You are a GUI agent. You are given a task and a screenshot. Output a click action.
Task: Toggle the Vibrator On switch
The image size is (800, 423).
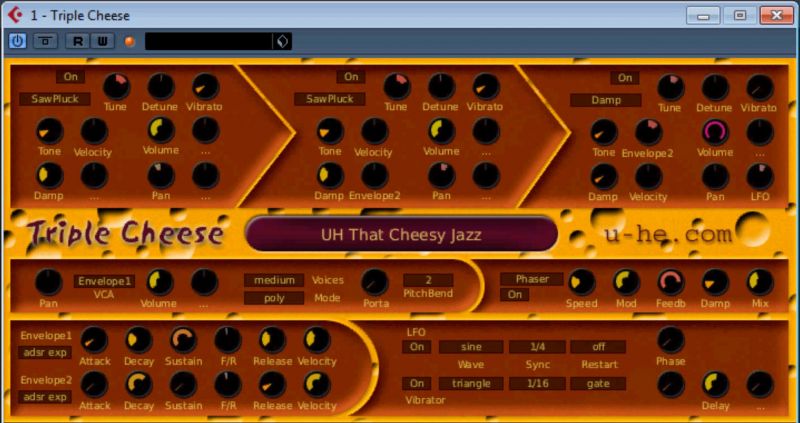coord(417,383)
